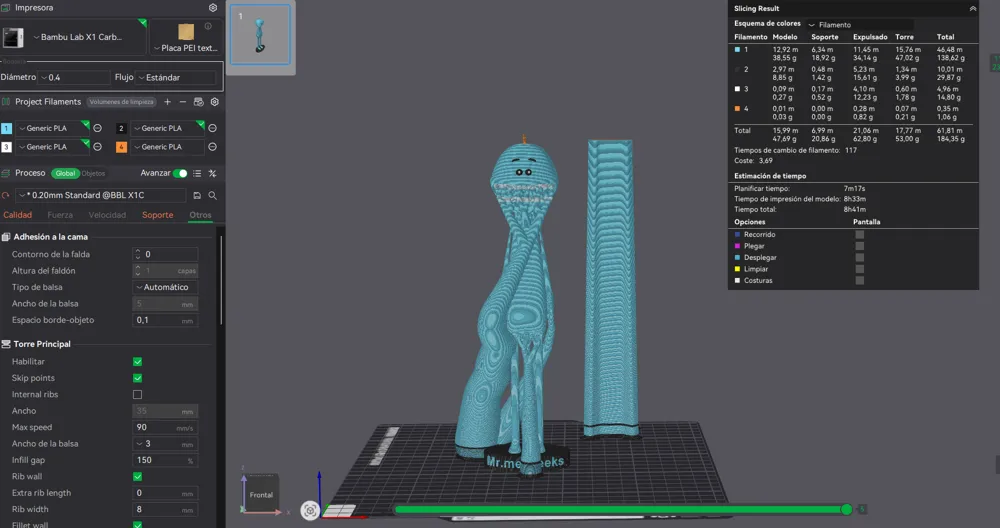Open Esquema de colores Filamento dropdown

tap(859, 25)
